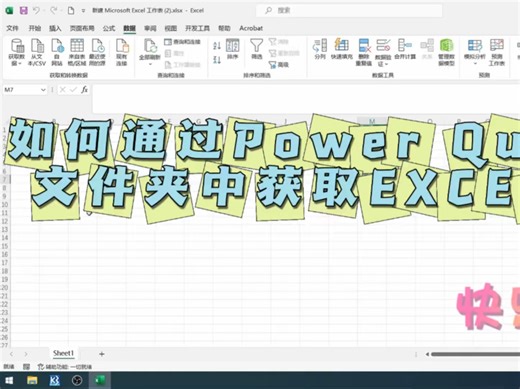Go to previous sheet with left arrow
Image resolution: width=520 pixels, height=389 pixels.
click(x=12, y=354)
